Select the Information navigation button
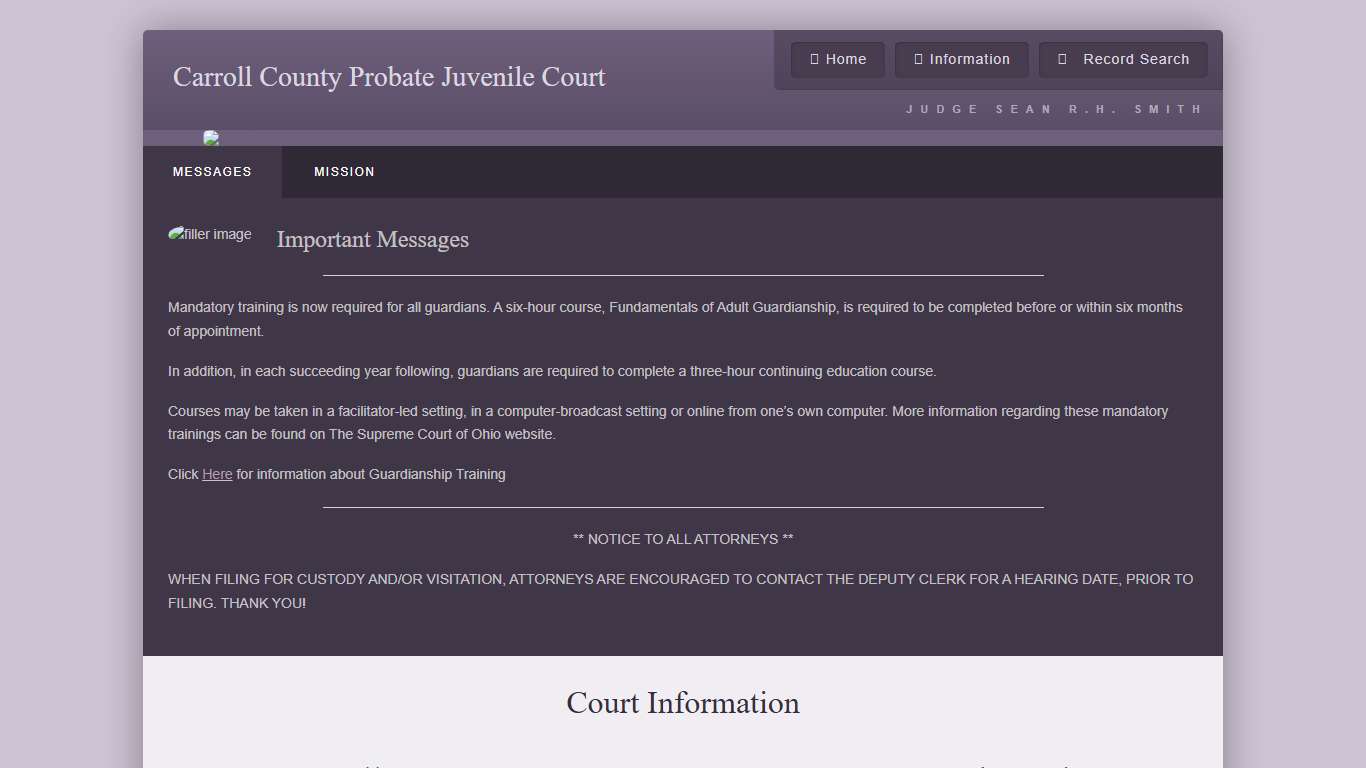The width and height of the screenshot is (1366, 768). (x=961, y=59)
